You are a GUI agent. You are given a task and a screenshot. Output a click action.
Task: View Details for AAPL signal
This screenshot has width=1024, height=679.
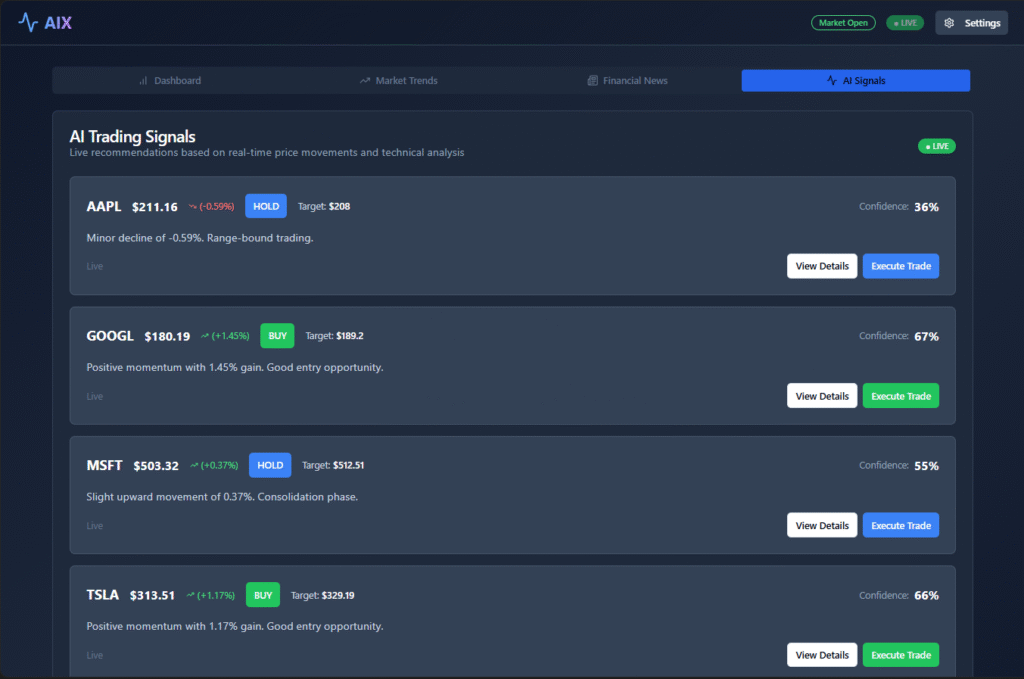coord(822,266)
